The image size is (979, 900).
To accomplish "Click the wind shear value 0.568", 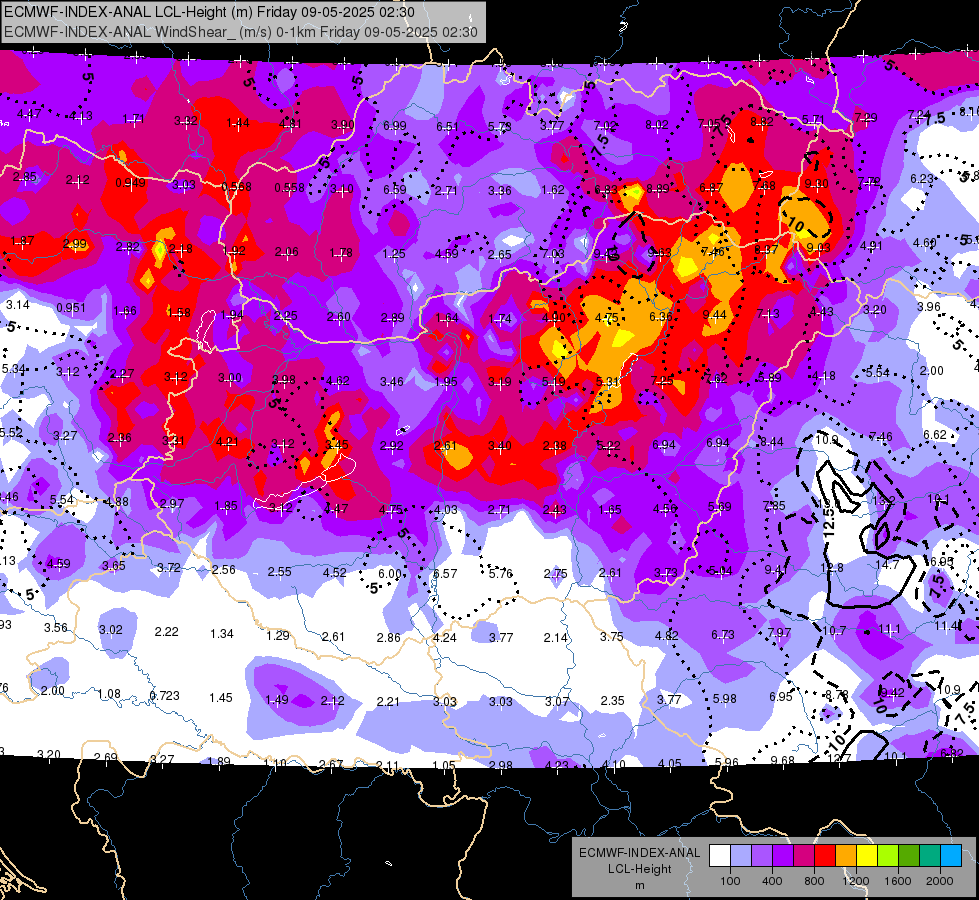I will pyautogui.click(x=237, y=187).
